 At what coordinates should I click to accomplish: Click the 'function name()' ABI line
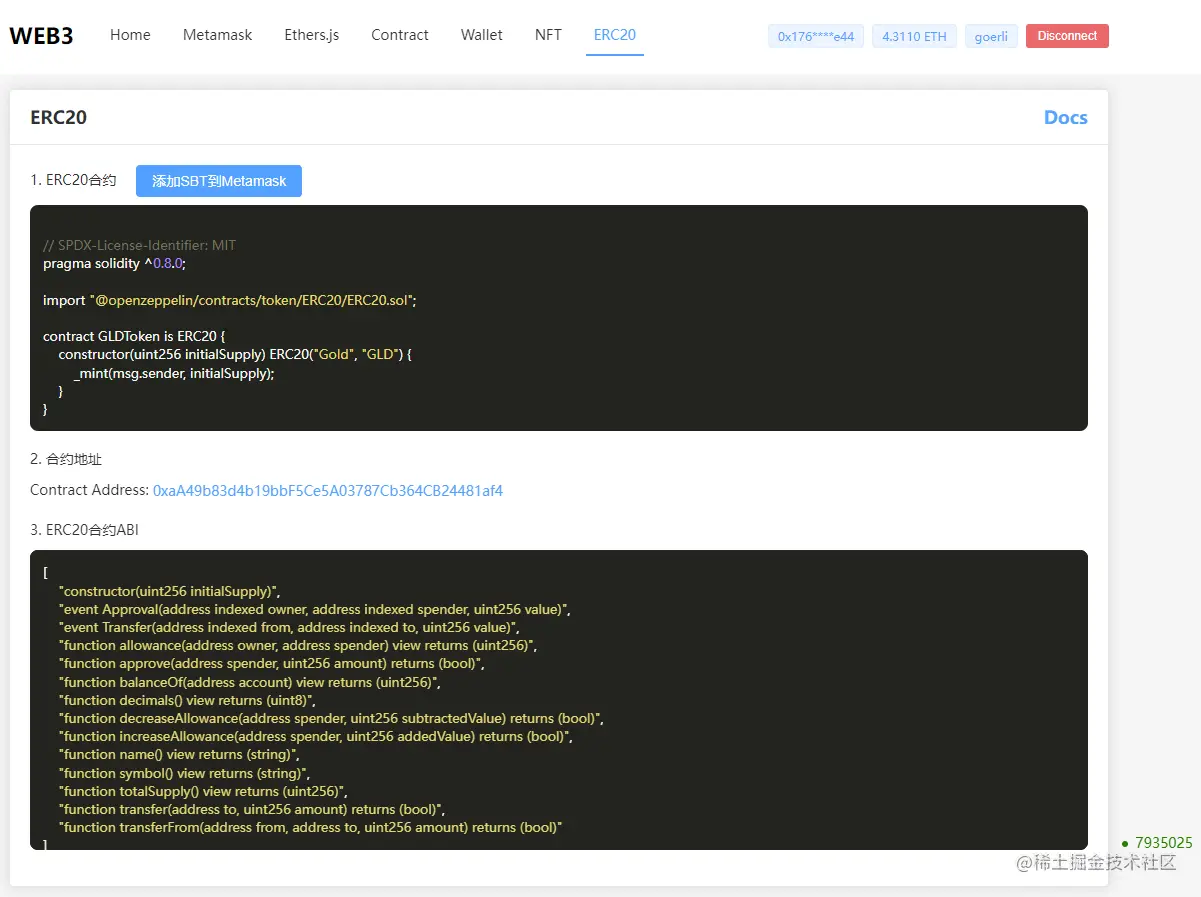(179, 754)
